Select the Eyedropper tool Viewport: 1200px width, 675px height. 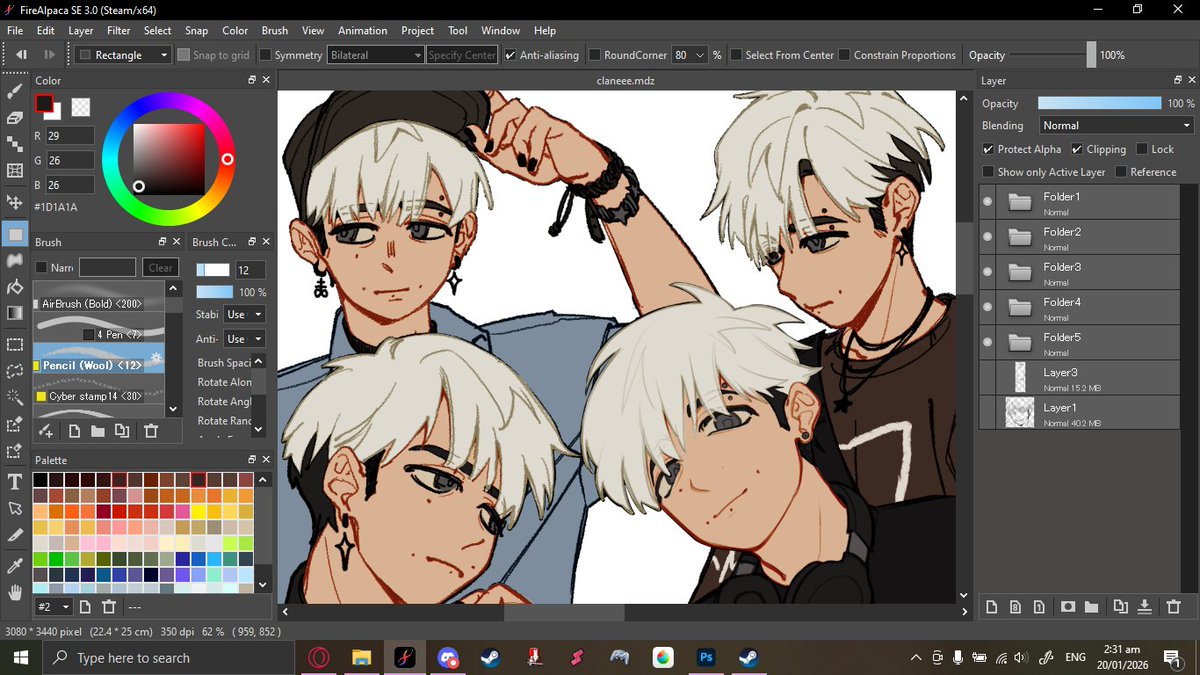pos(15,566)
